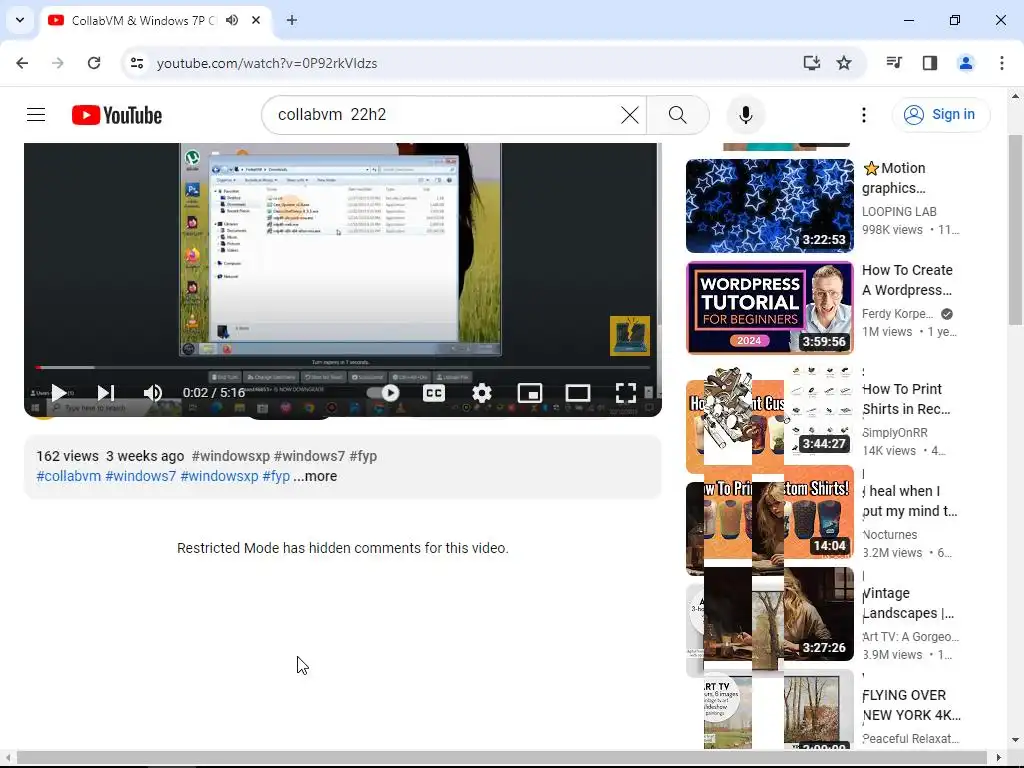Enter full screen mode
This screenshot has height=768, width=1024.
pyautogui.click(x=626, y=392)
